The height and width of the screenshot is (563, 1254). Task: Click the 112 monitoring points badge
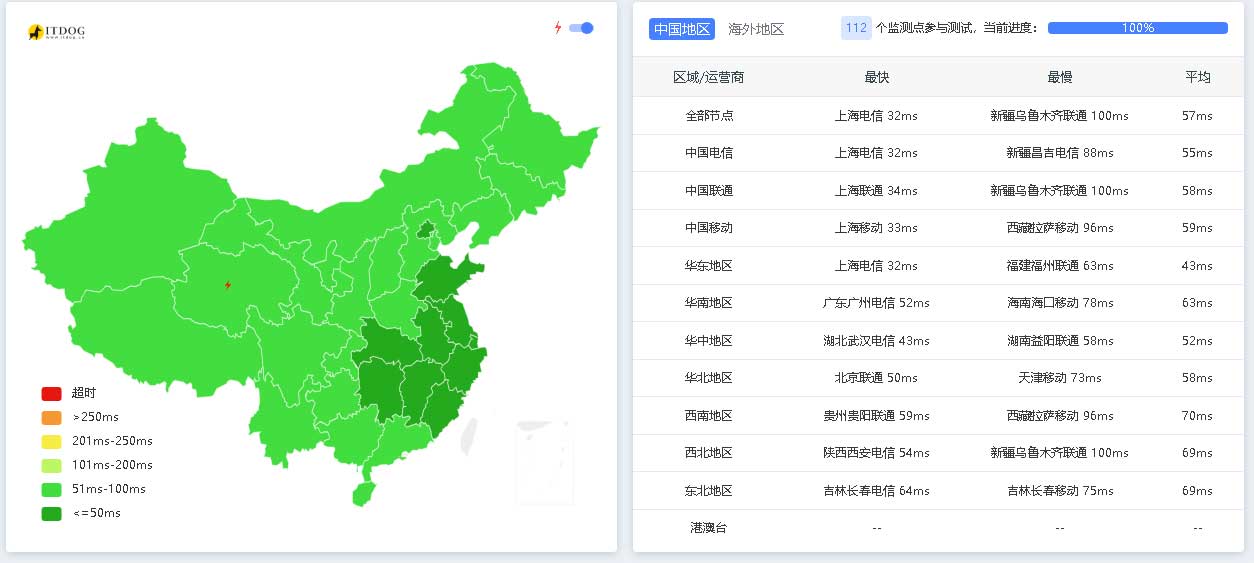tap(856, 28)
